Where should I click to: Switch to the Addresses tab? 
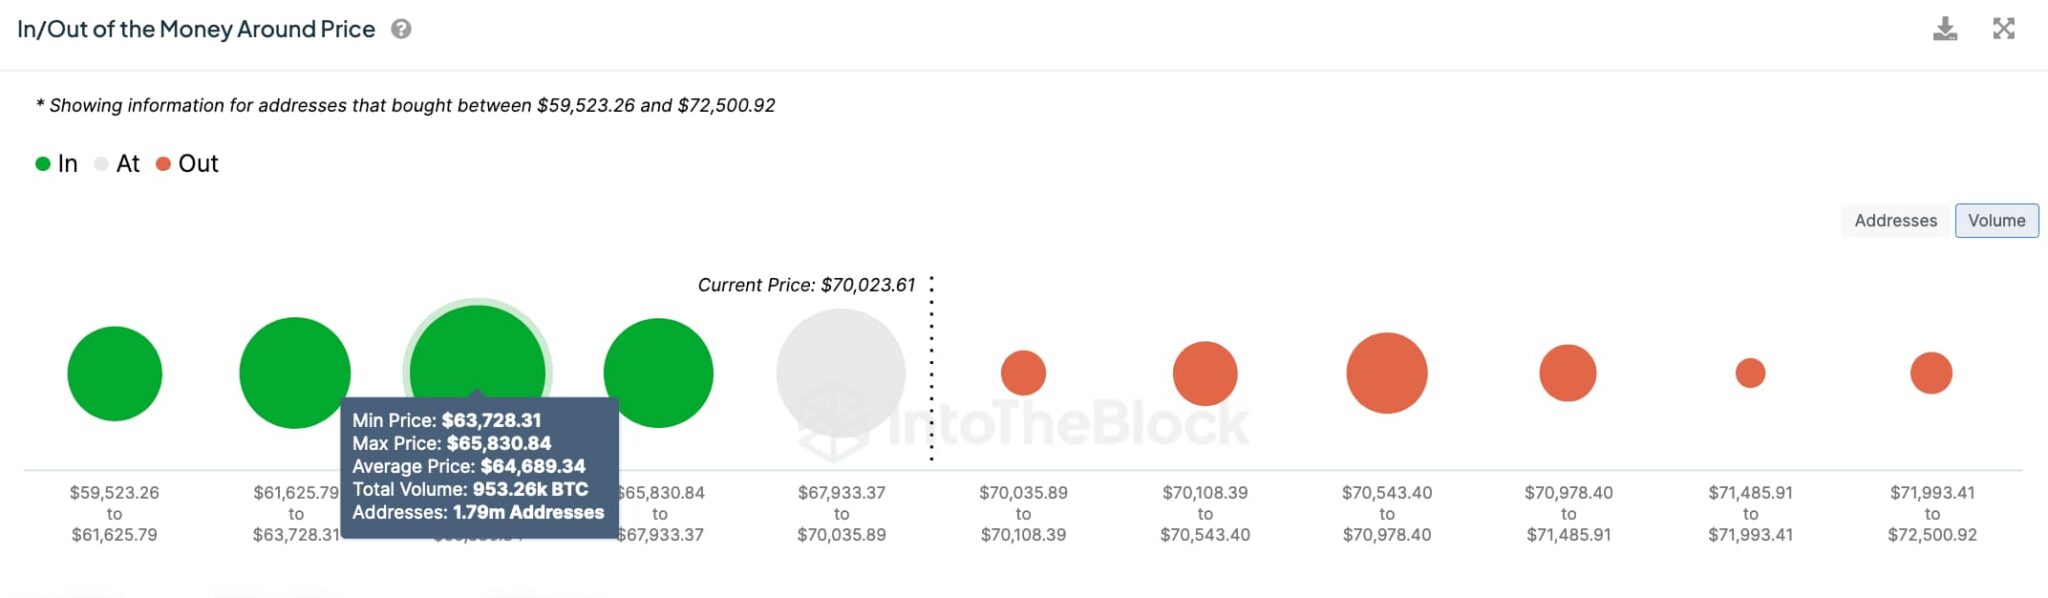[x=1895, y=221]
